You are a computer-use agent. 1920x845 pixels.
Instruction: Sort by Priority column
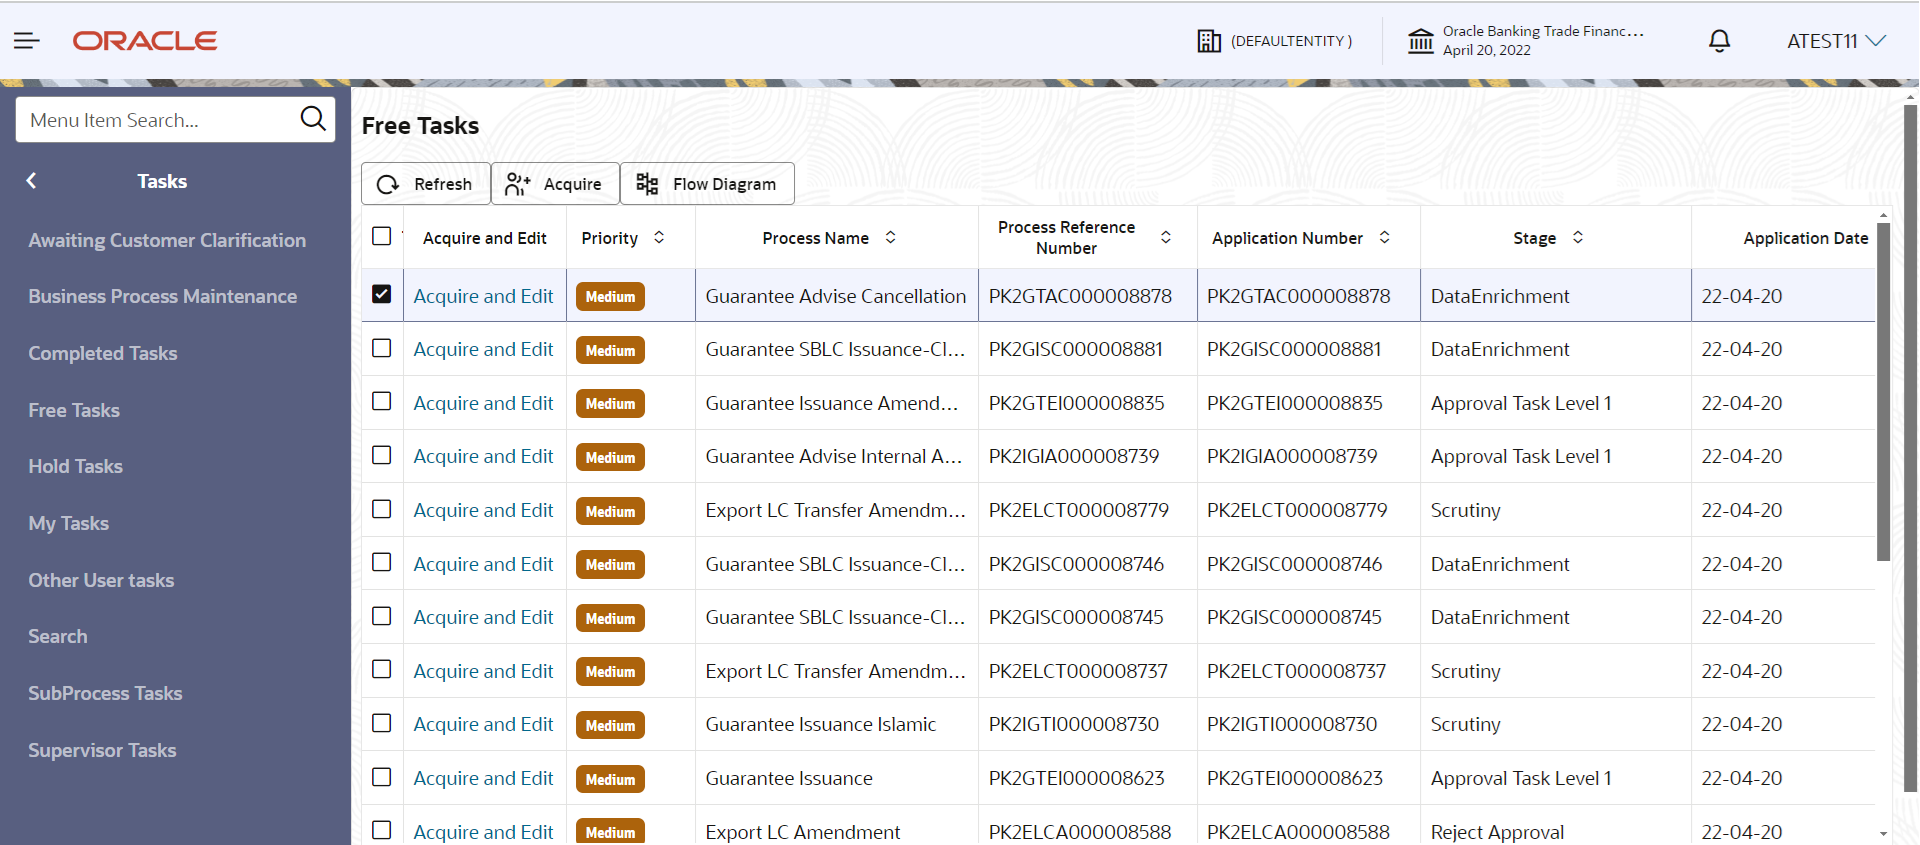click(659, 237)
